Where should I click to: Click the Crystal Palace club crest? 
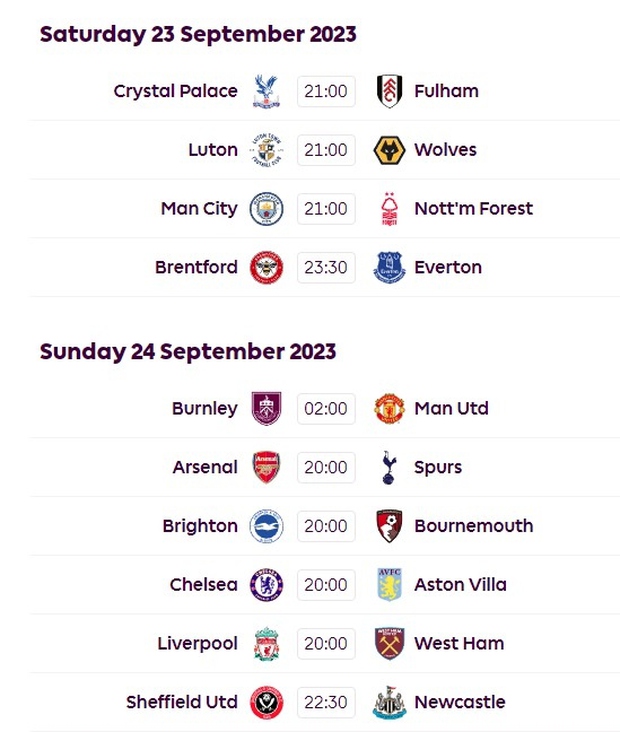pyautogui.click(x=266, y=91)
